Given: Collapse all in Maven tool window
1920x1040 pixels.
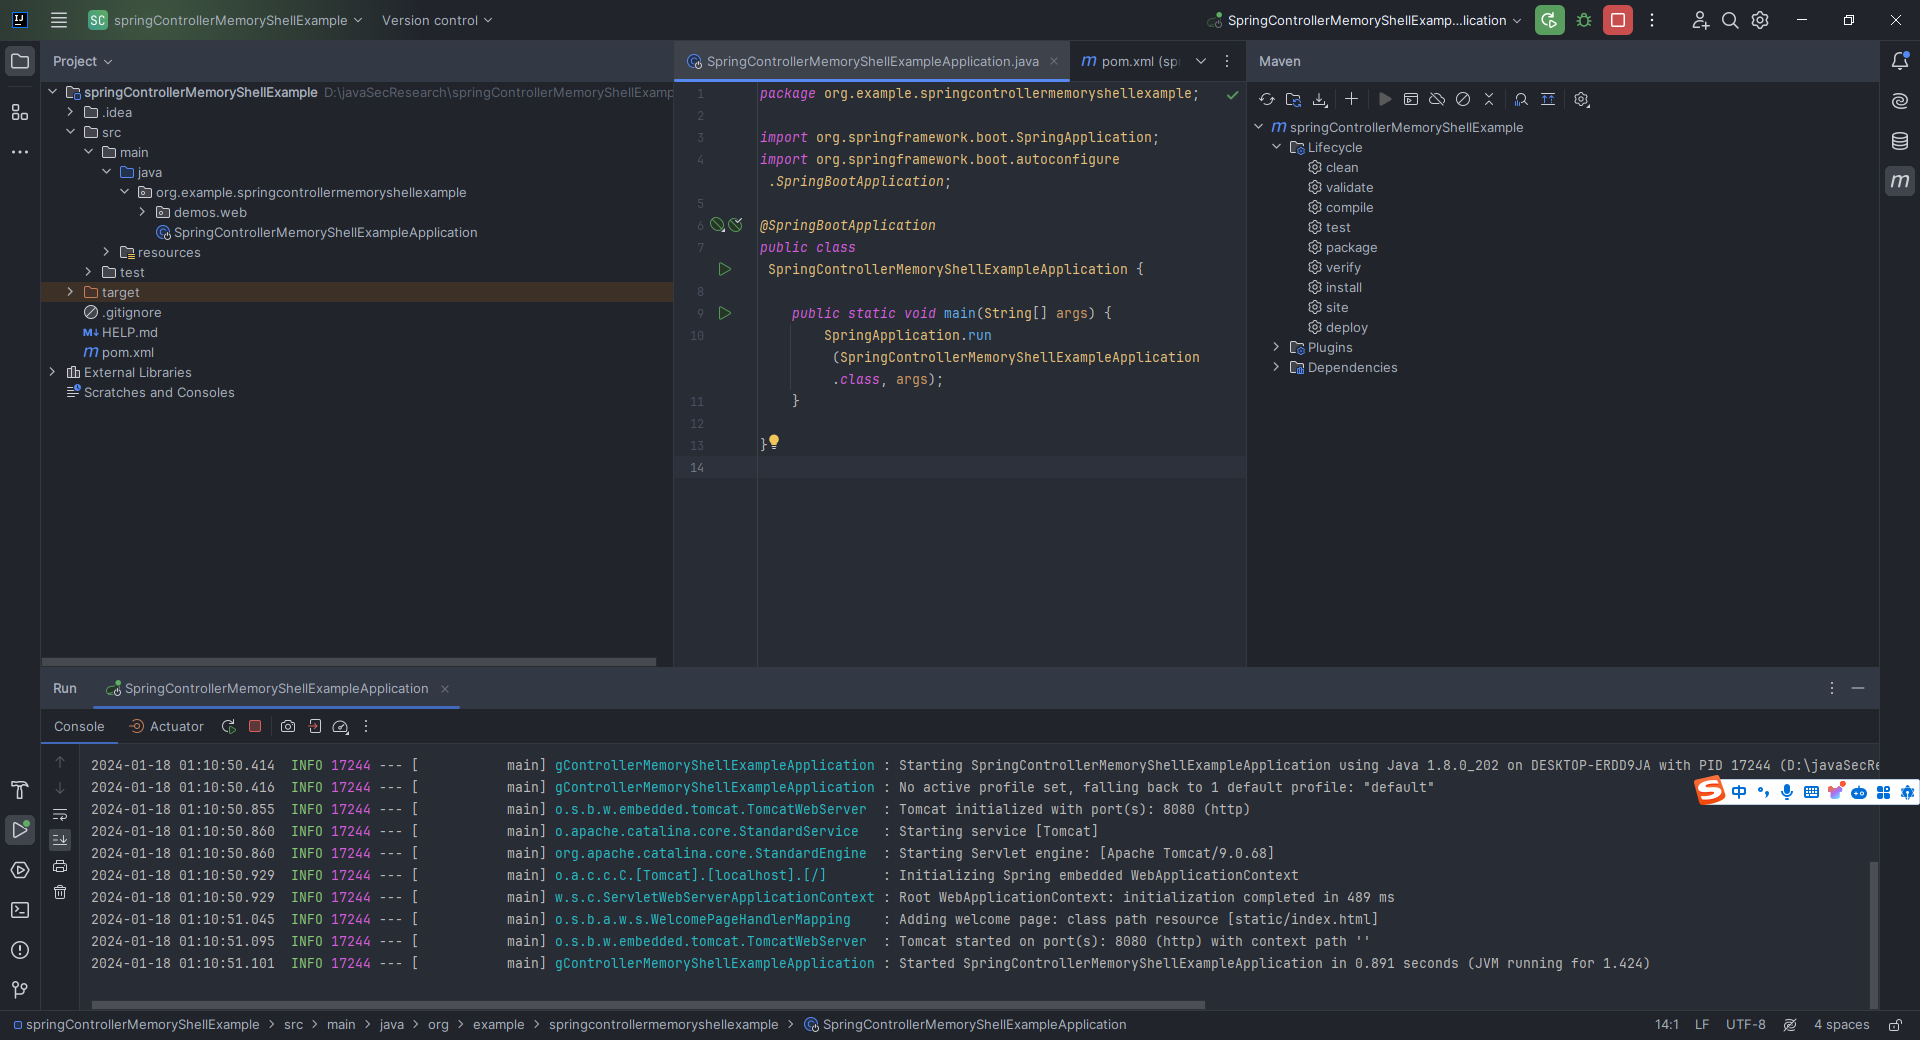Looking at the screenshot, I should [x=1489, y=99].
